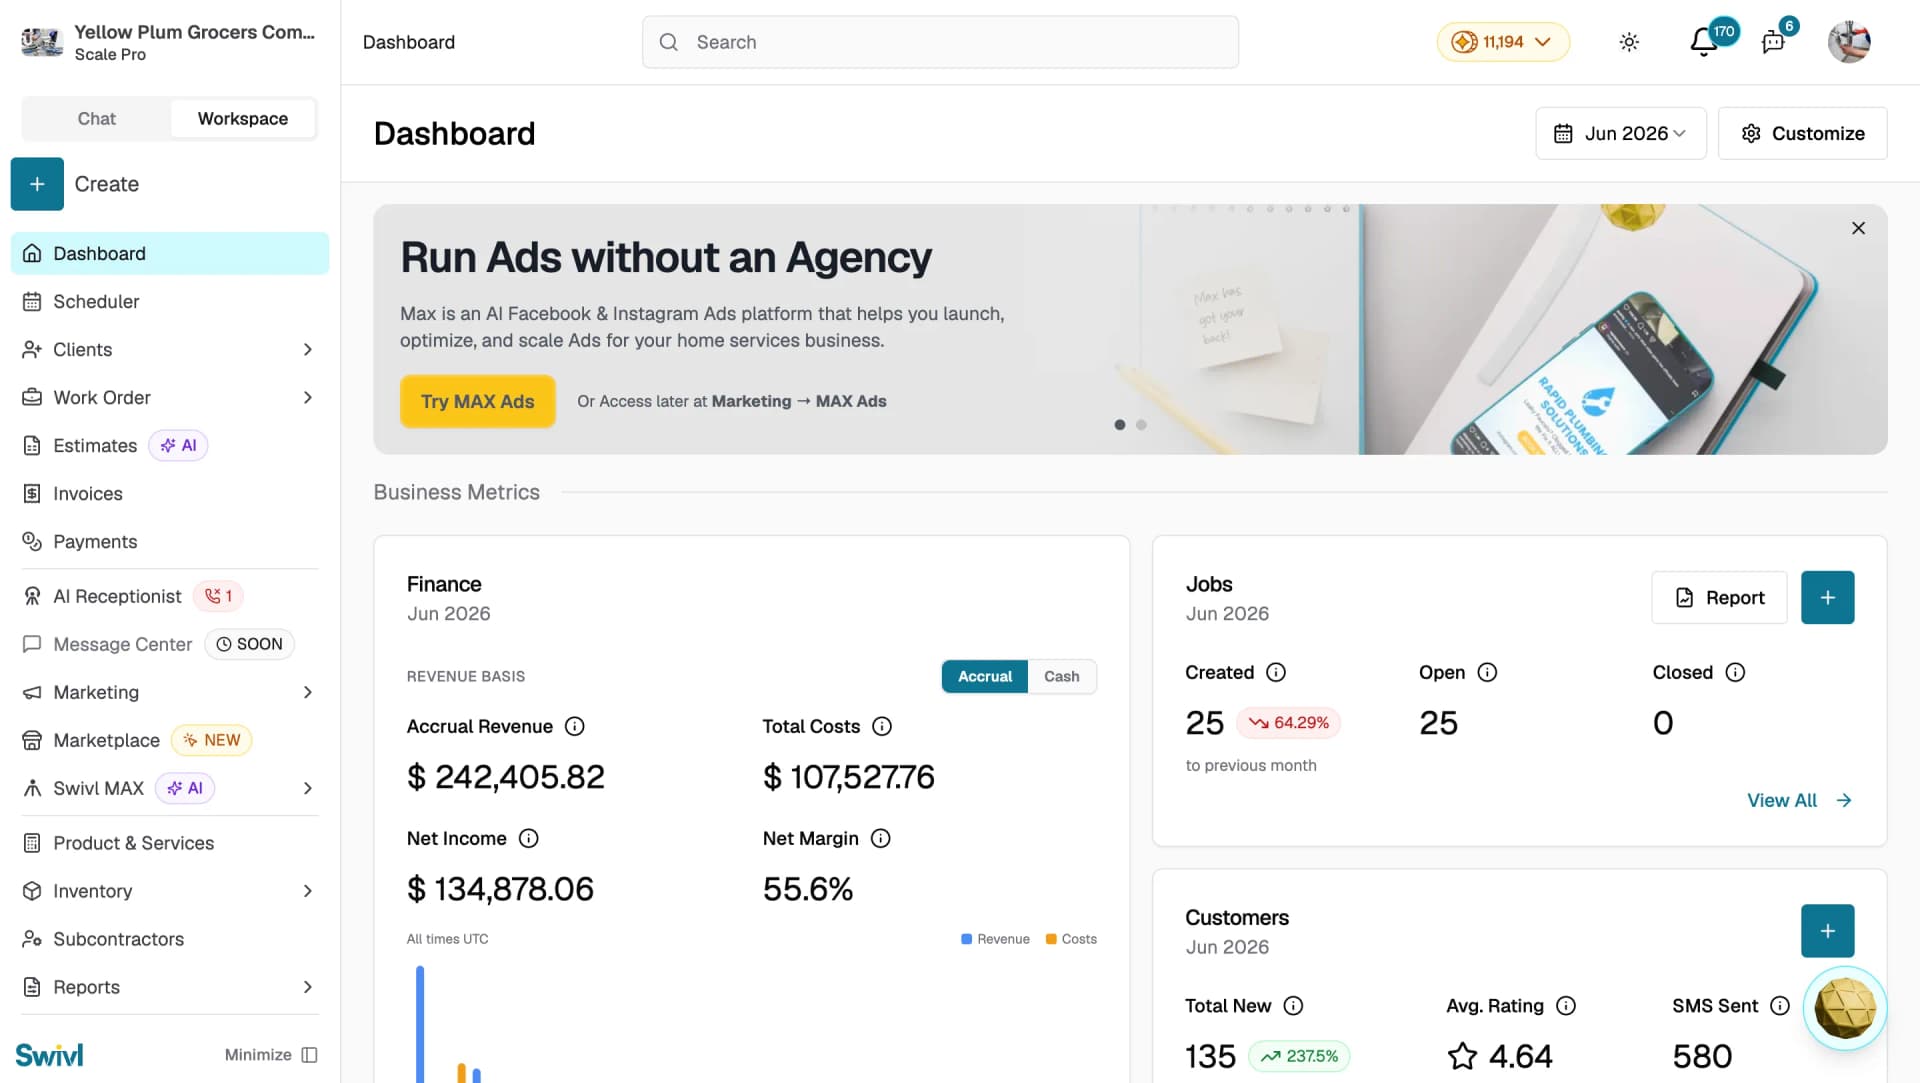Click the info icon beside SMS Sent
This screenshot has width=1920, height=1083.
coord(1780,1005)
